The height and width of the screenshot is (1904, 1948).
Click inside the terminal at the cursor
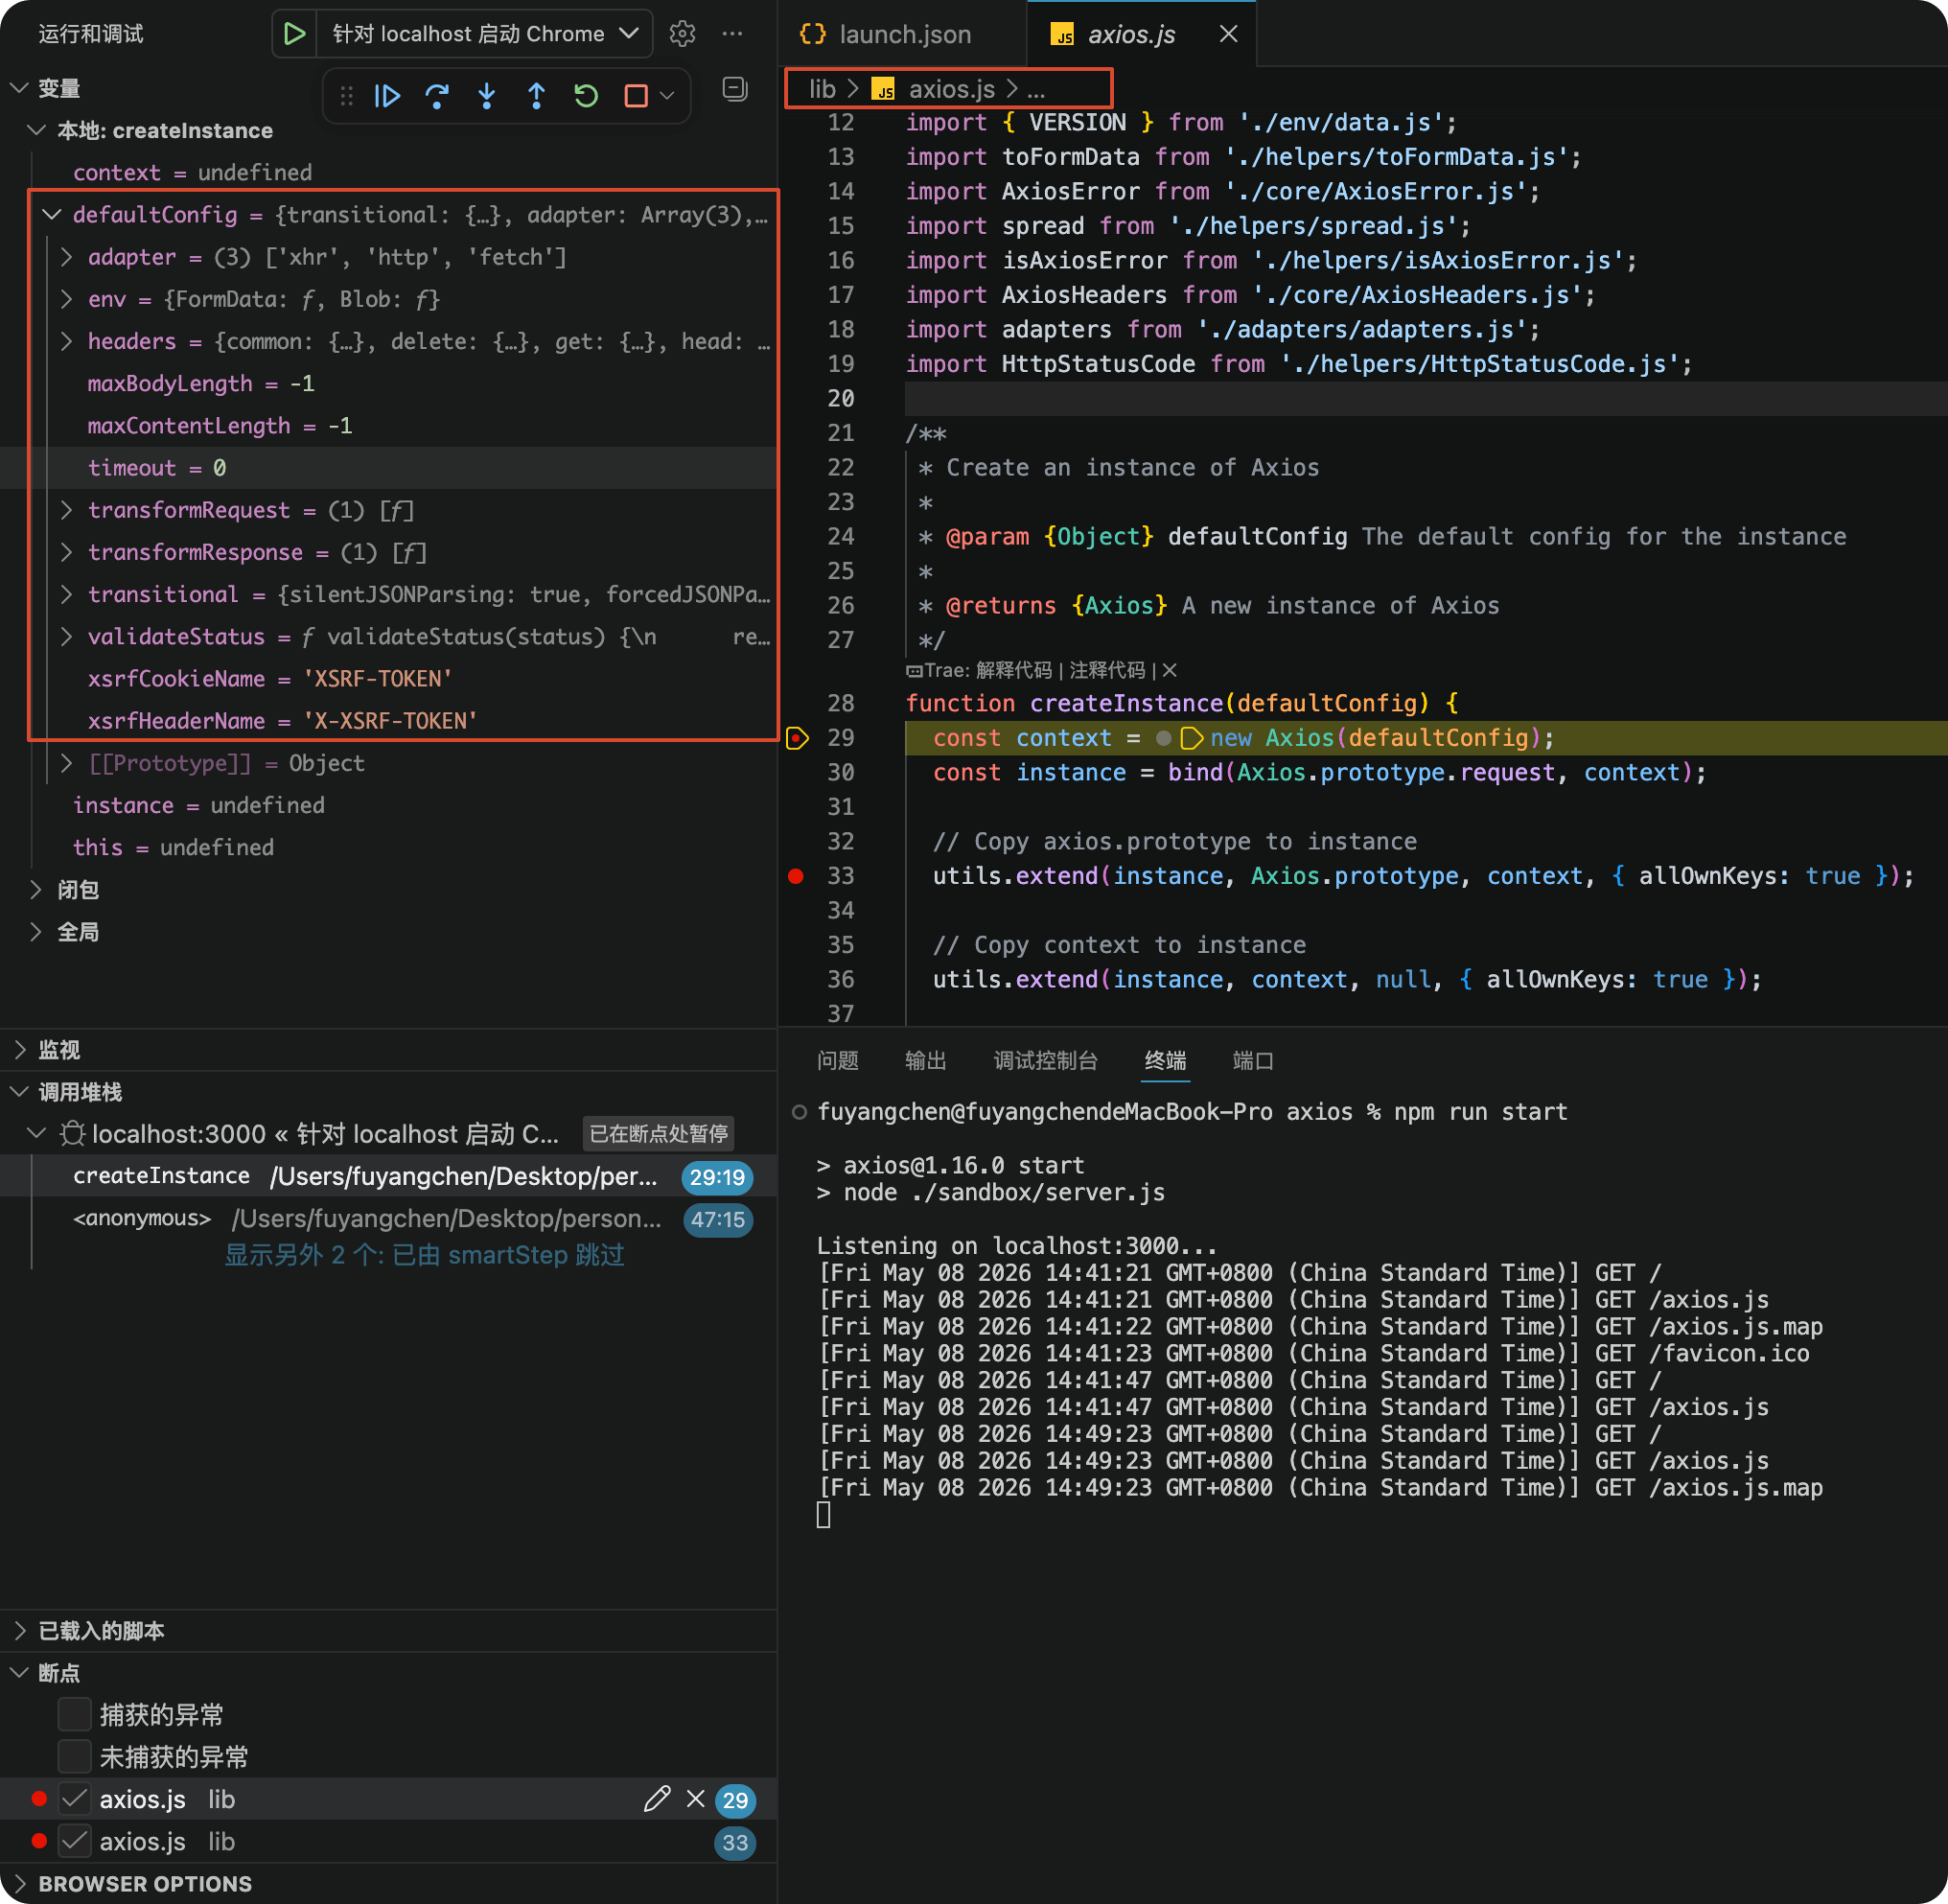[x=823, y=1515]
